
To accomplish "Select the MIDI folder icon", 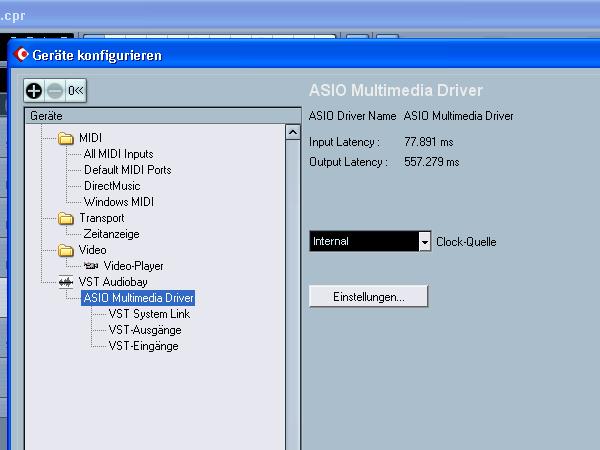I will (x=66, y=138).
